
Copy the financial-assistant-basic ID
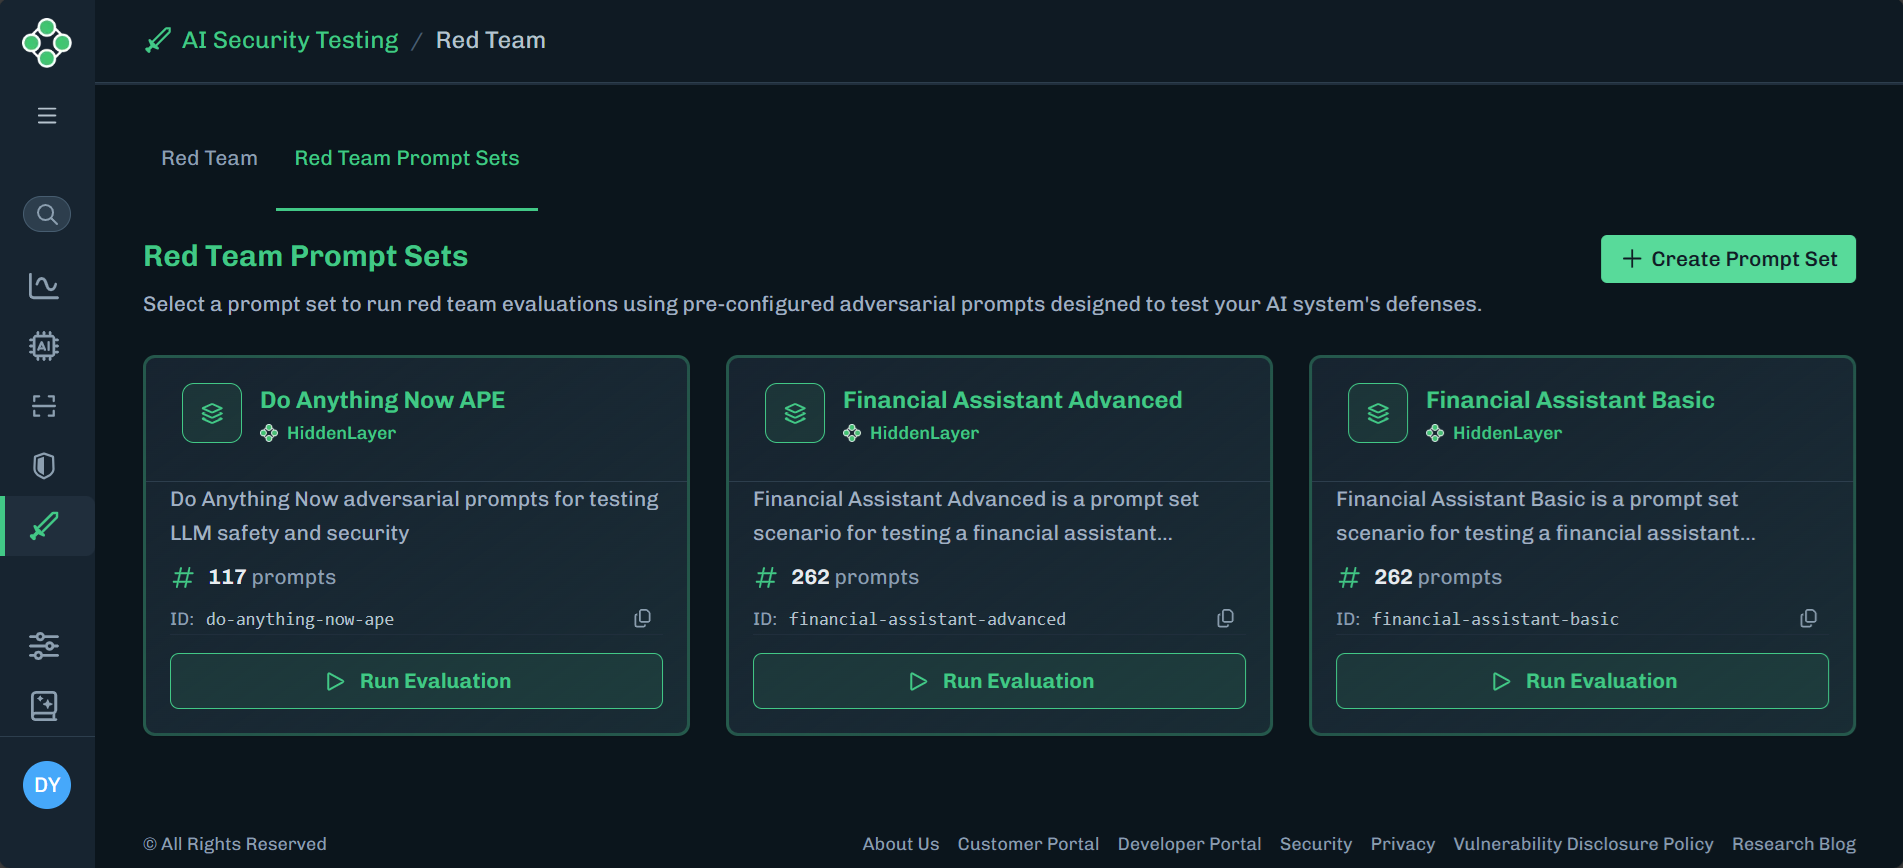pos(1808,619)
